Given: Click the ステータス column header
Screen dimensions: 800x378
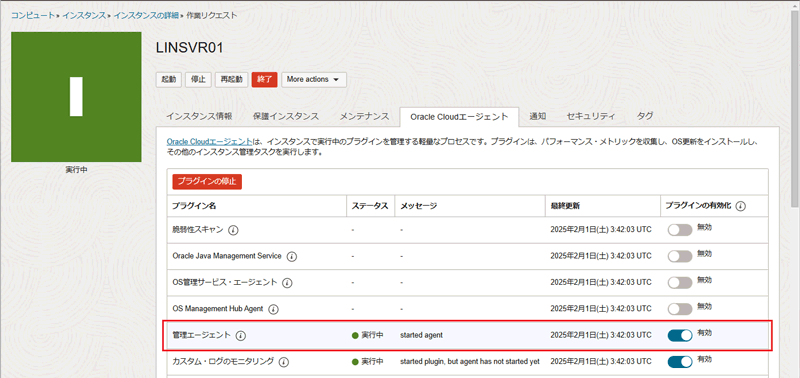Looking at the screenshot, I should coord(370,207).
